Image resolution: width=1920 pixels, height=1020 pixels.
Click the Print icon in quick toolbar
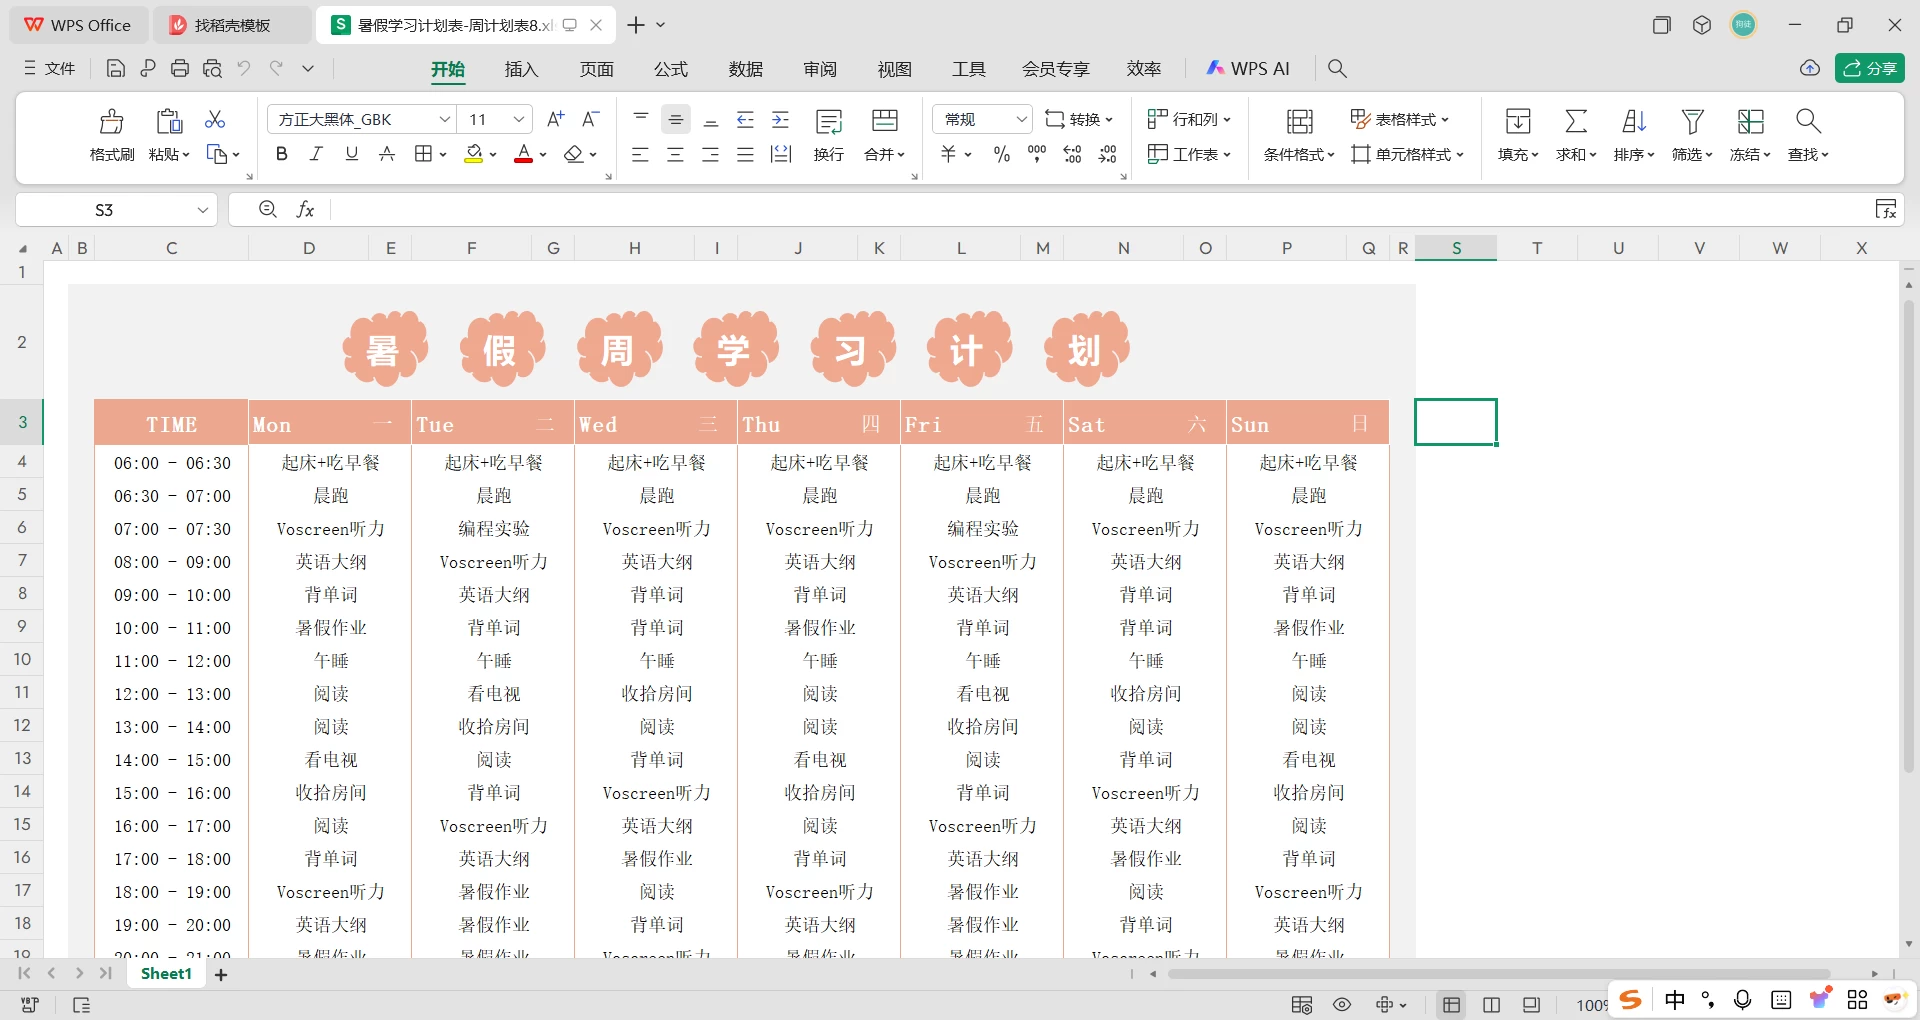click(180, 68)
